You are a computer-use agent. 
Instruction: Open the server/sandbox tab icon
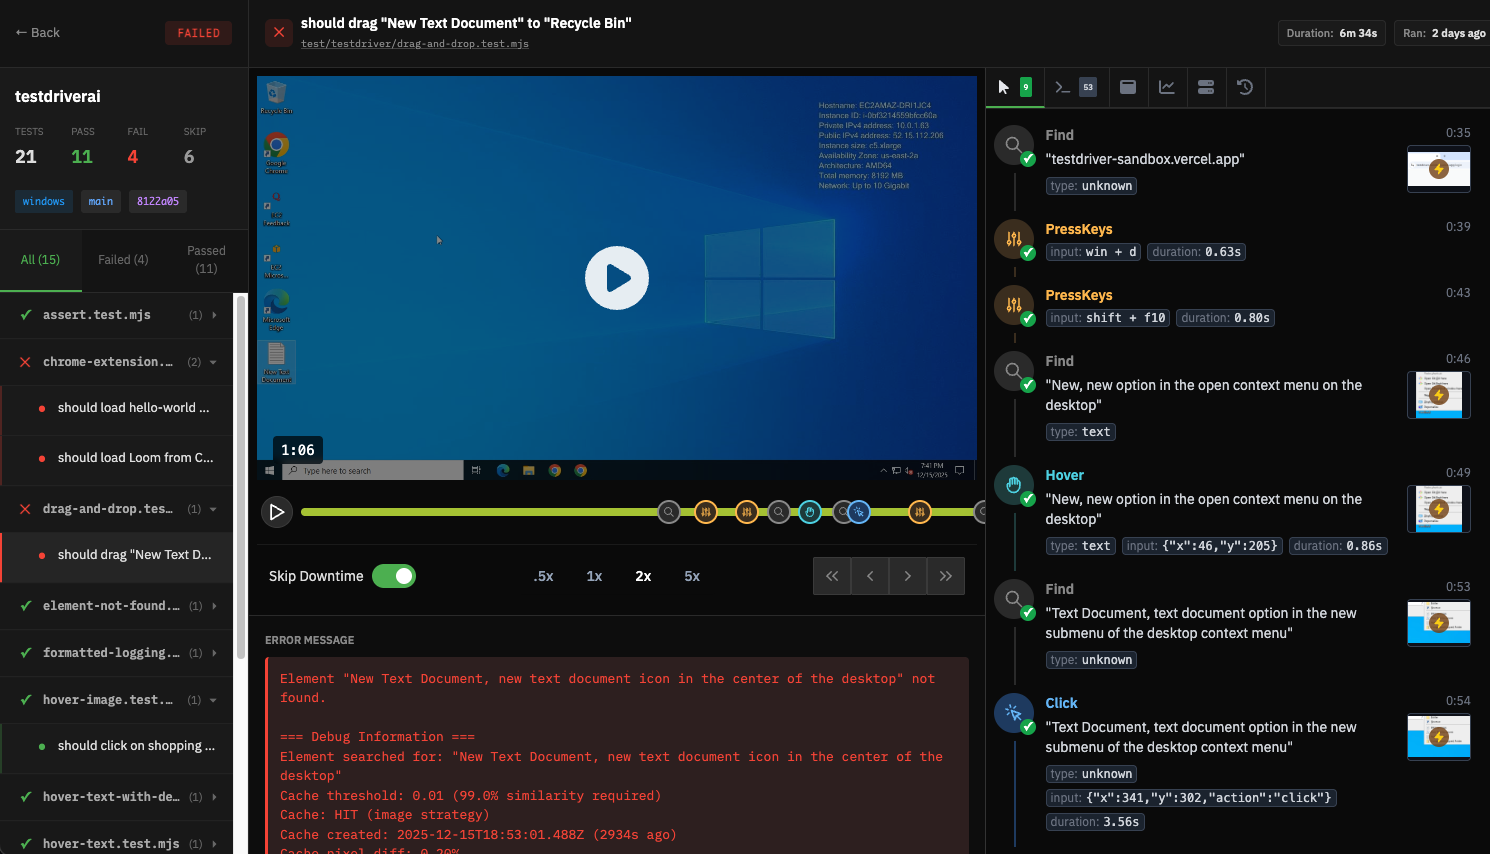[1206, 87]
